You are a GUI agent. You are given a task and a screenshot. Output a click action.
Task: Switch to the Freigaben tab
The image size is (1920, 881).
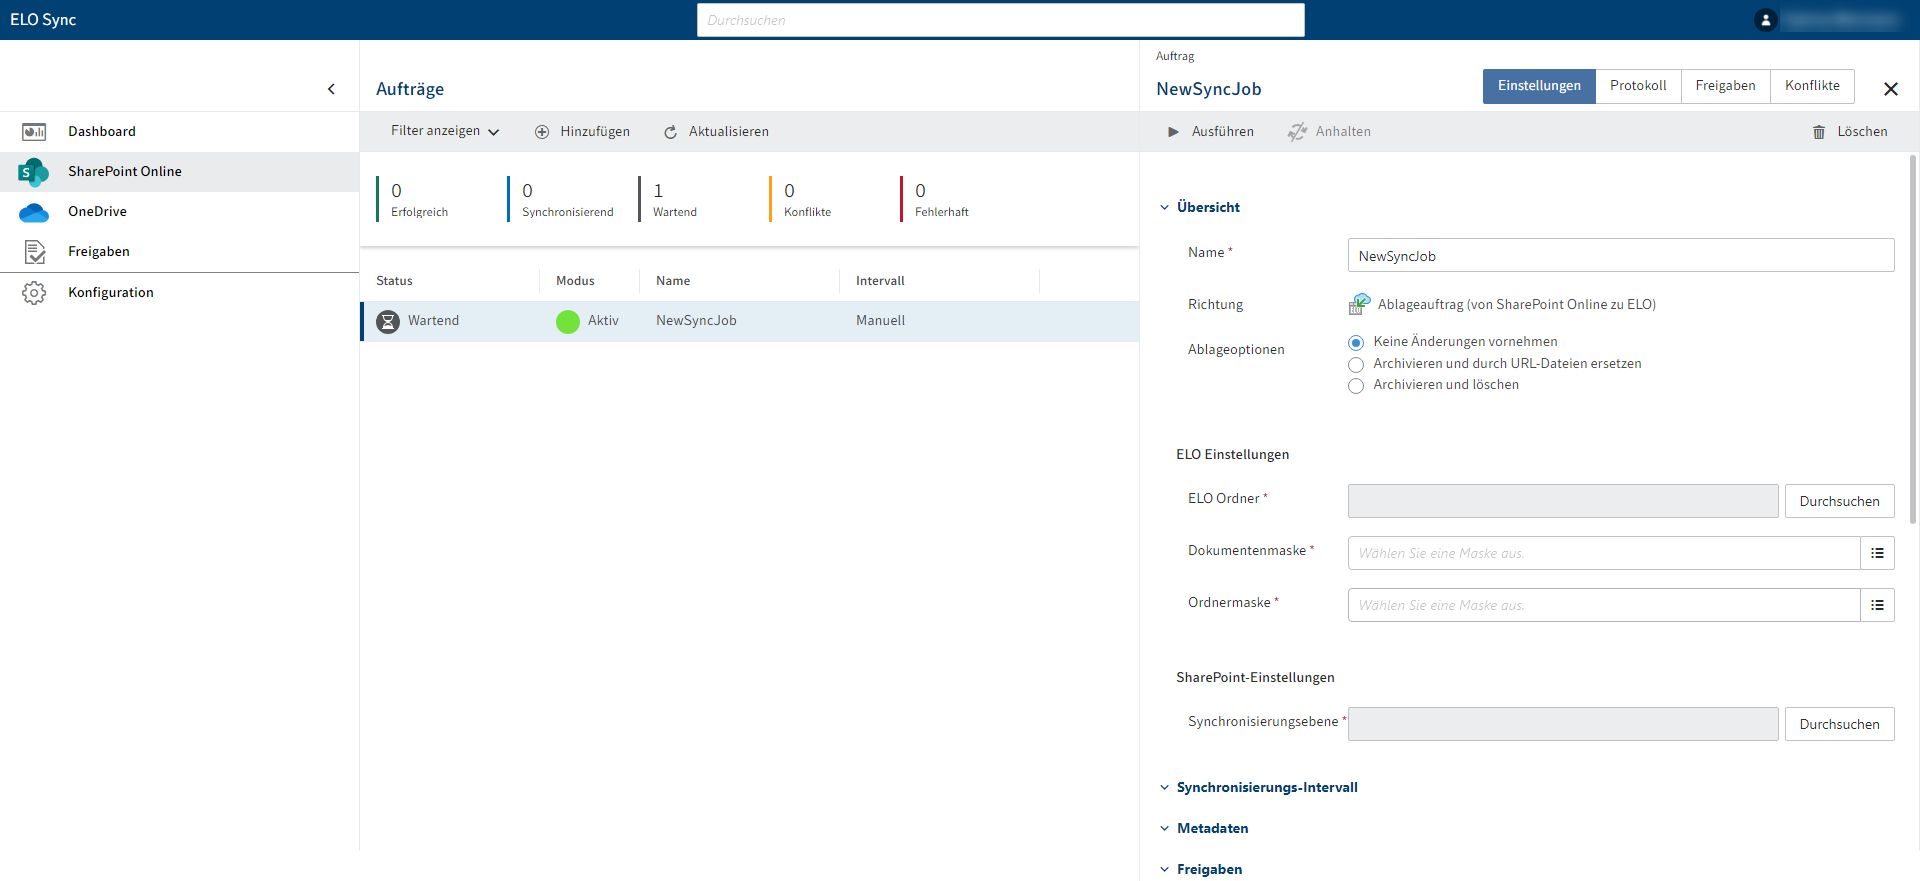click(x=1725, y=86)
